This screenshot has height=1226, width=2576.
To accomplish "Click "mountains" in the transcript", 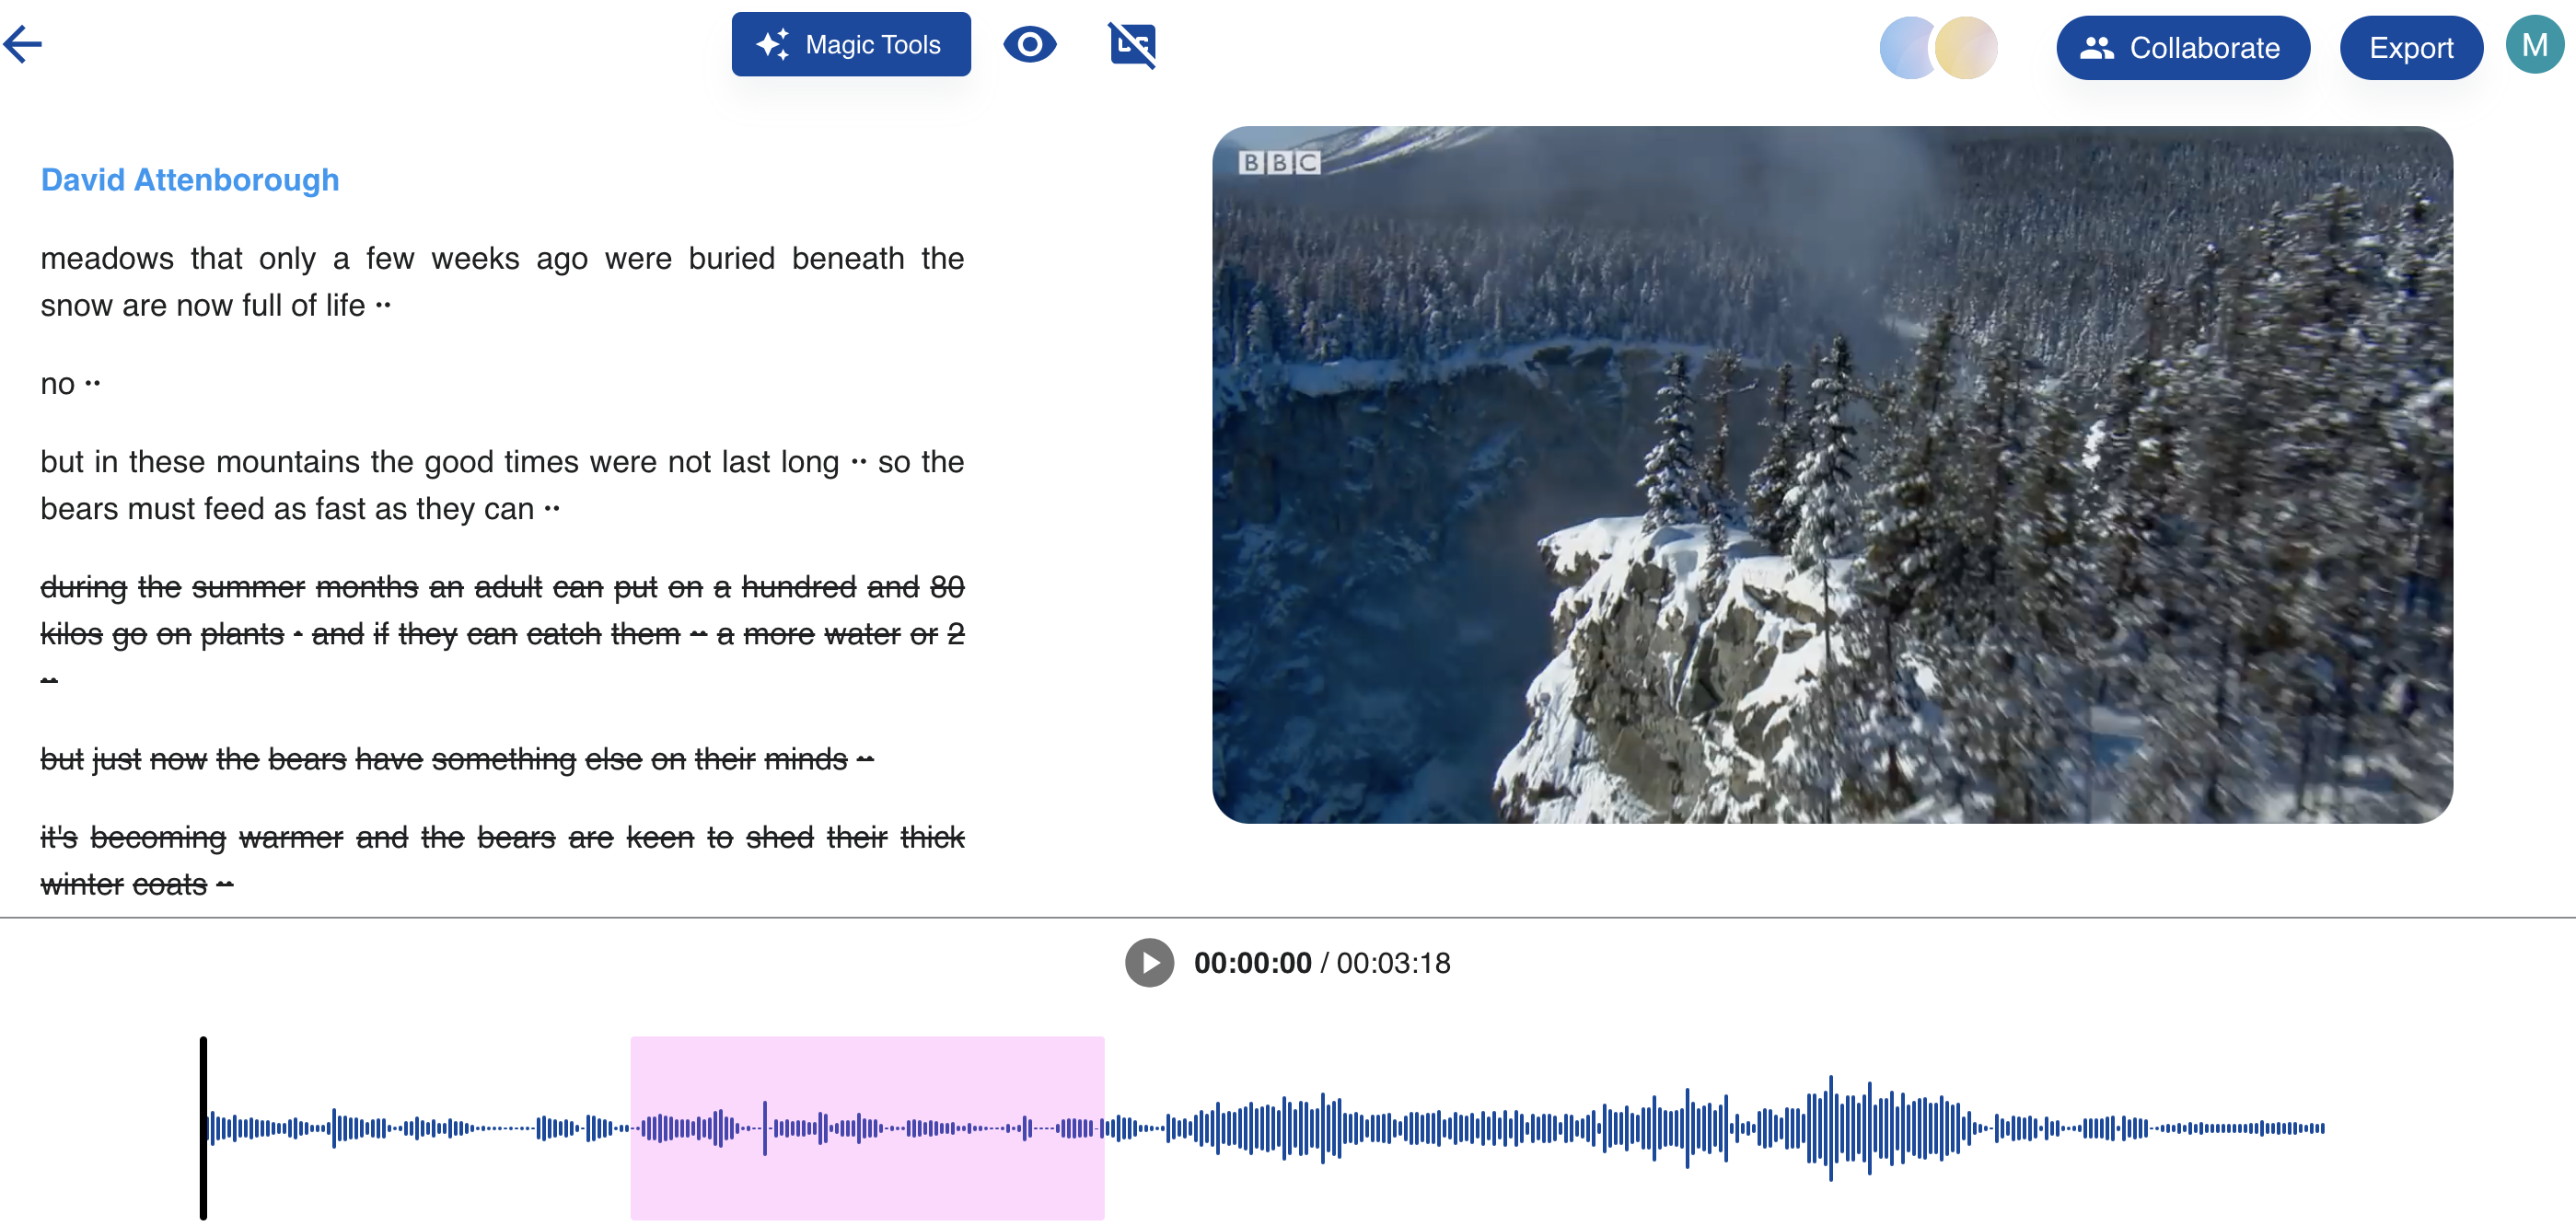I will coord(288,462).
